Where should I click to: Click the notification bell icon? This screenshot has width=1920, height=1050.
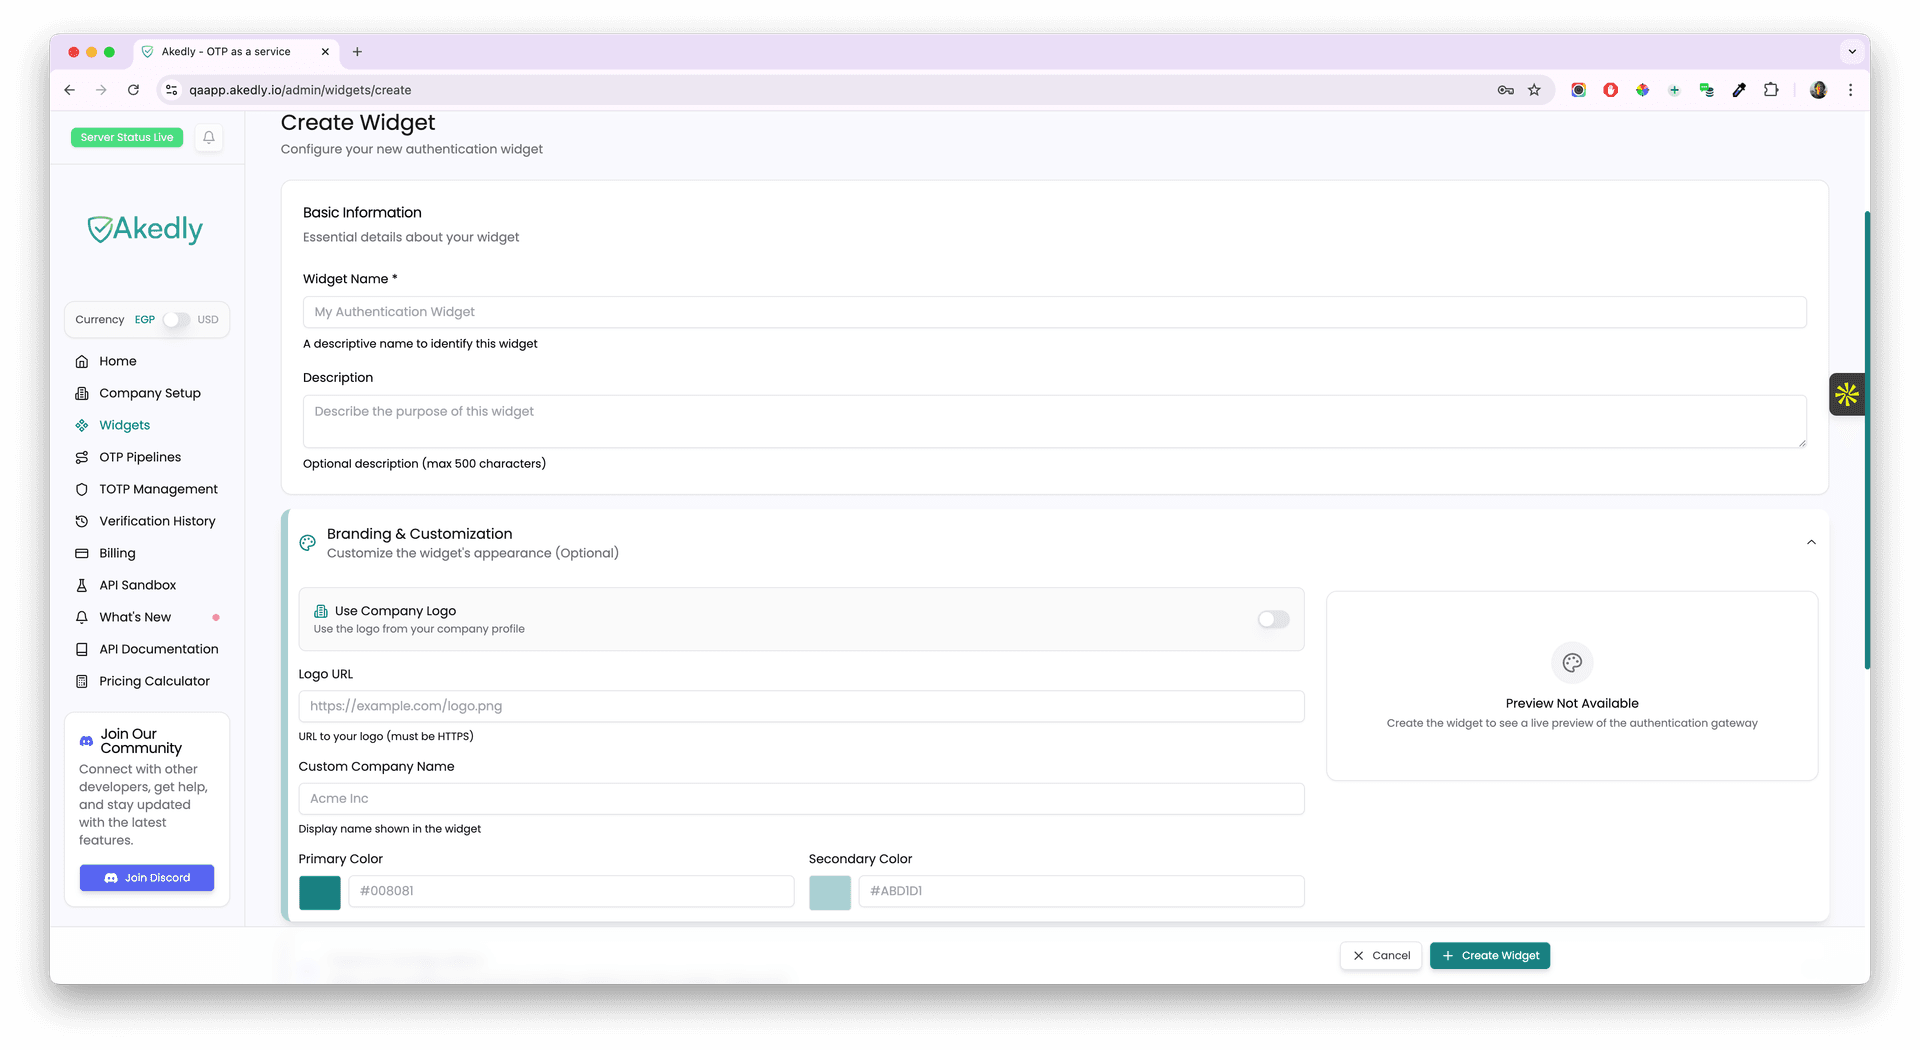point(208,138)
